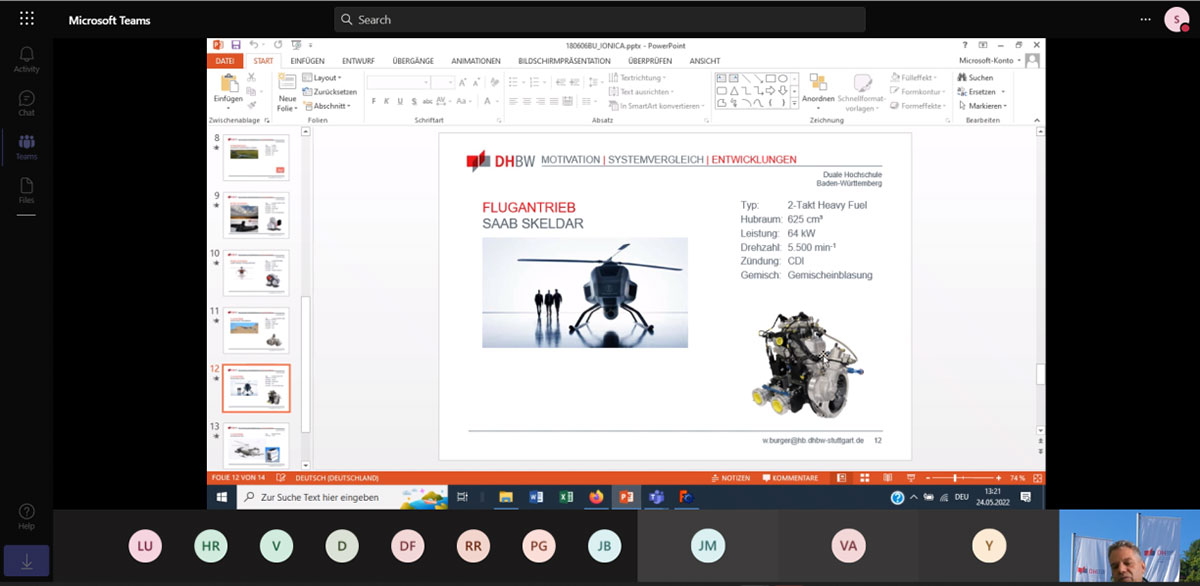
Task: Fit slide to current window
Action: pyautogui.click(x=1038, y=478)
